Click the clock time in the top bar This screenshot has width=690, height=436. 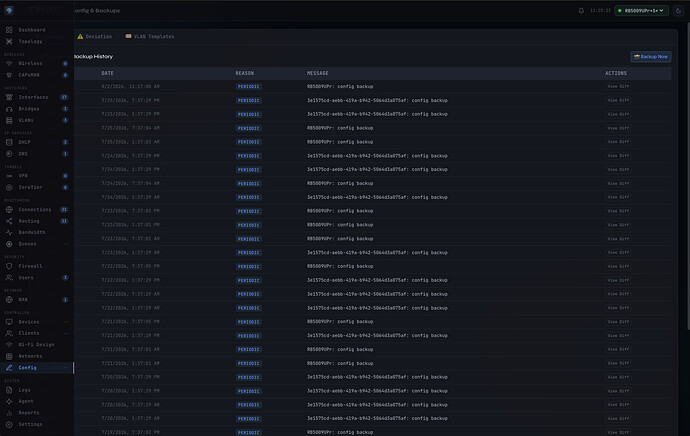(600, 11)
